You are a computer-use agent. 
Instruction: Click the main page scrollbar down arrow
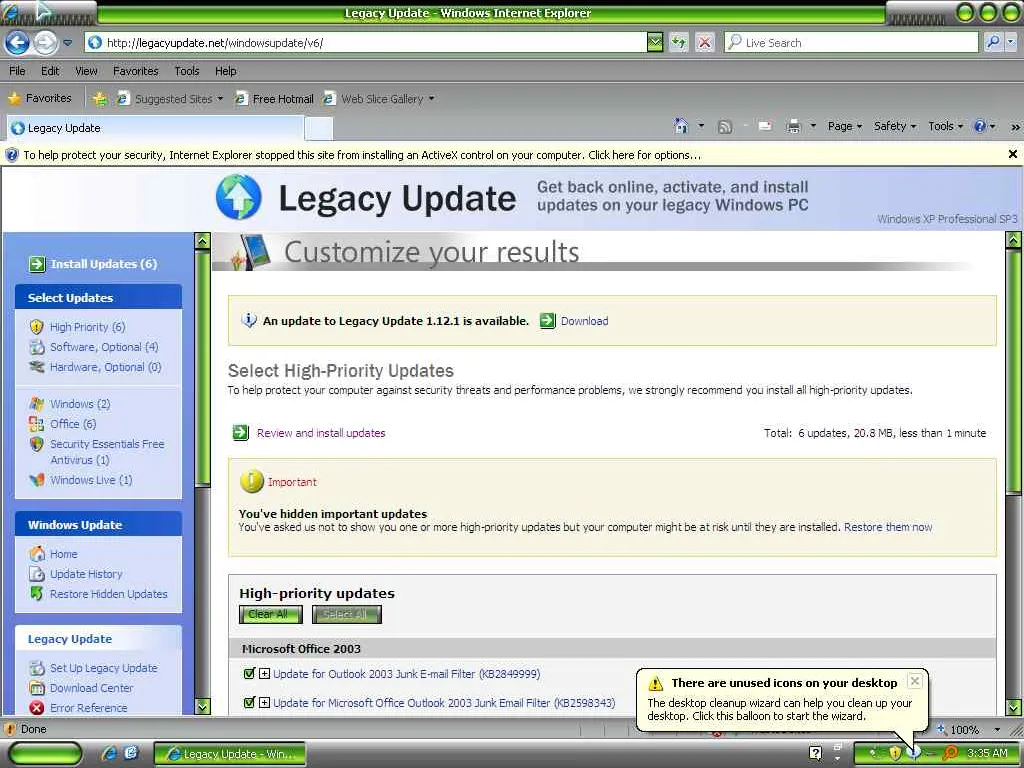click(1013, 707)
